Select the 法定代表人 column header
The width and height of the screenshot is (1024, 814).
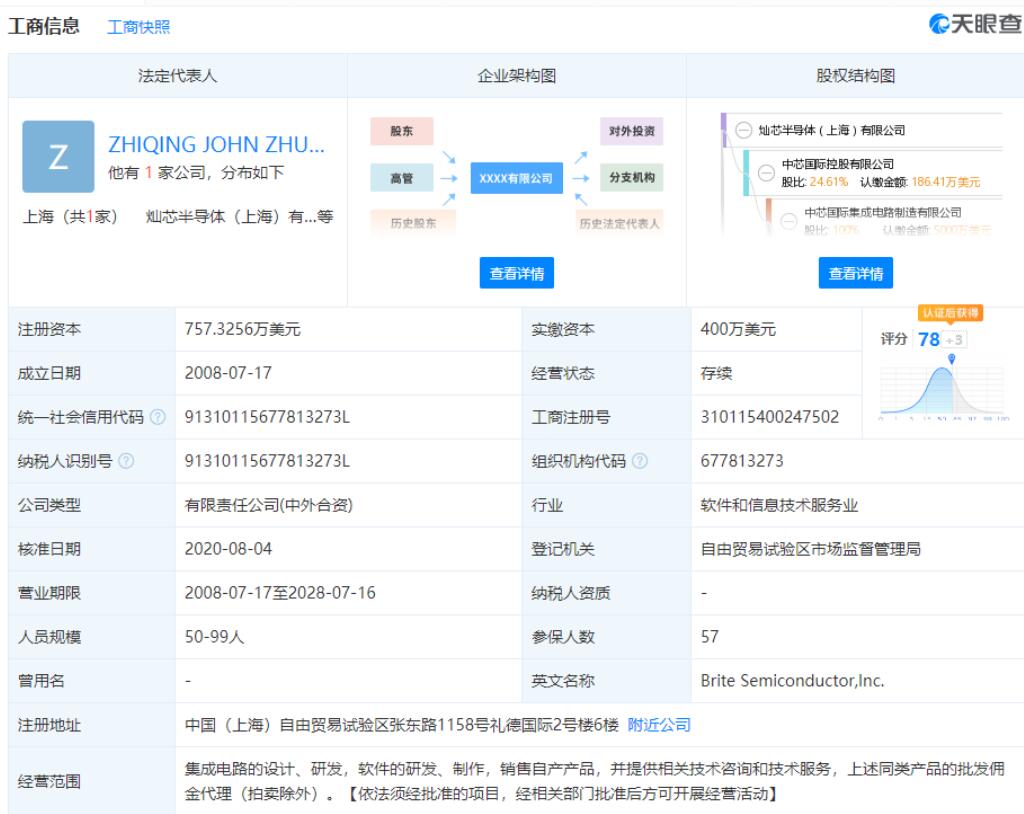click(x=177, y=76)
